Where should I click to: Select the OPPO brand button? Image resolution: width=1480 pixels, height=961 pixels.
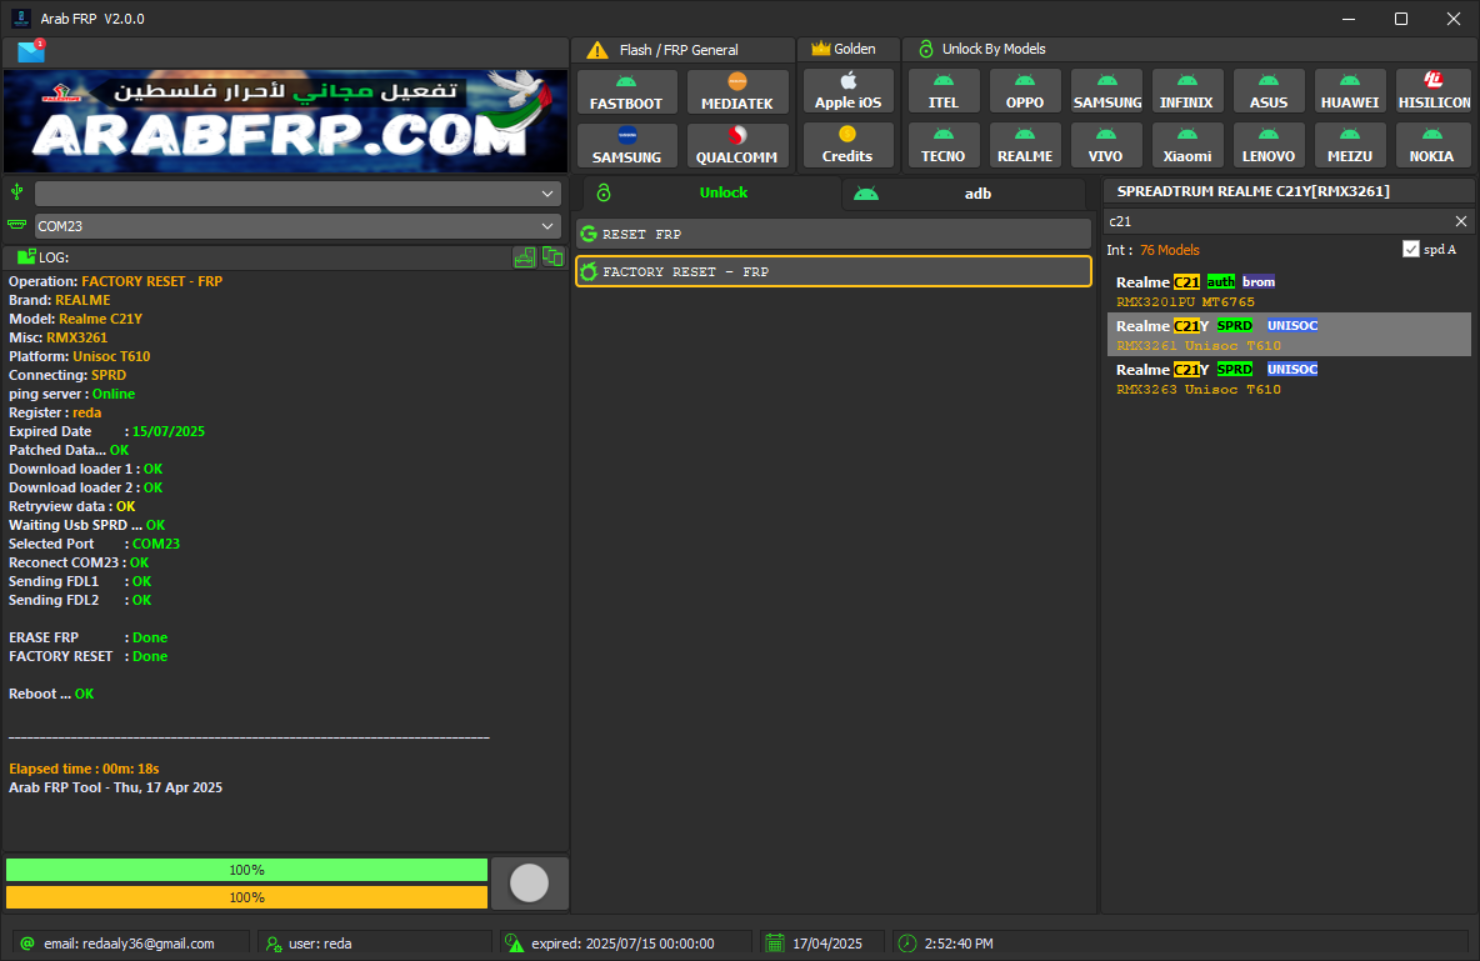click(1025, 91)
